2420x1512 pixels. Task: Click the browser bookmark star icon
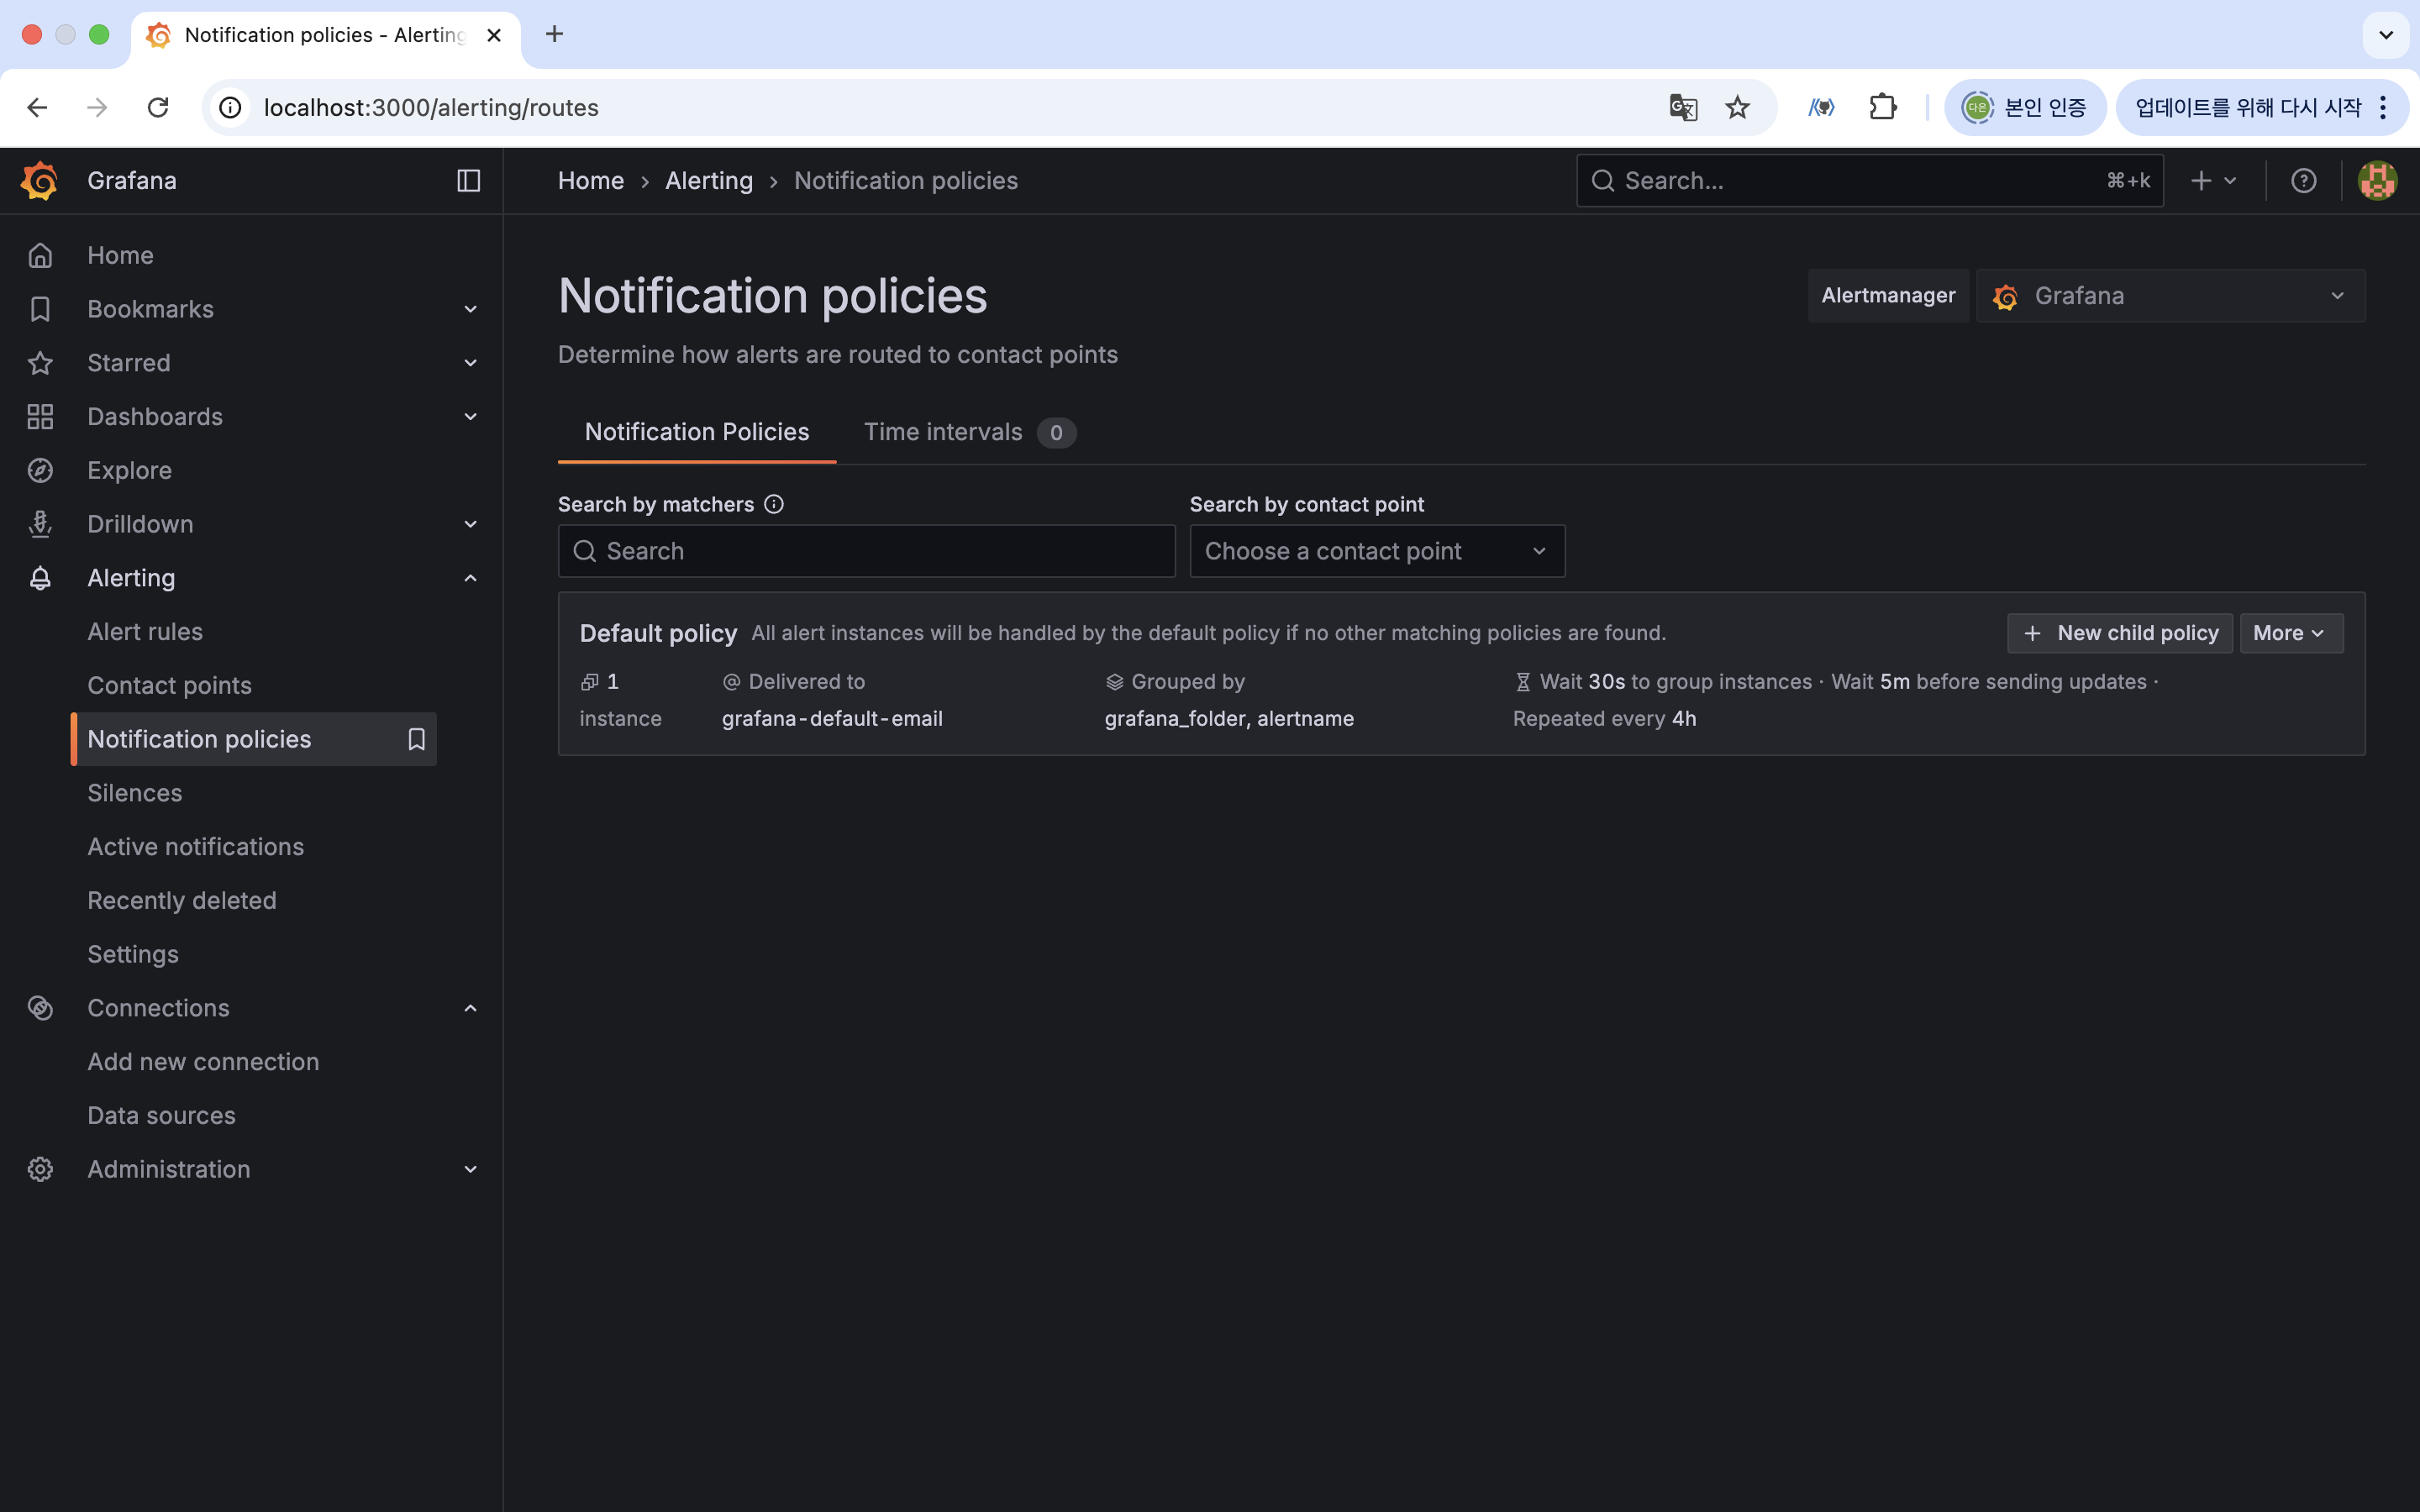tap(1738, 107)
